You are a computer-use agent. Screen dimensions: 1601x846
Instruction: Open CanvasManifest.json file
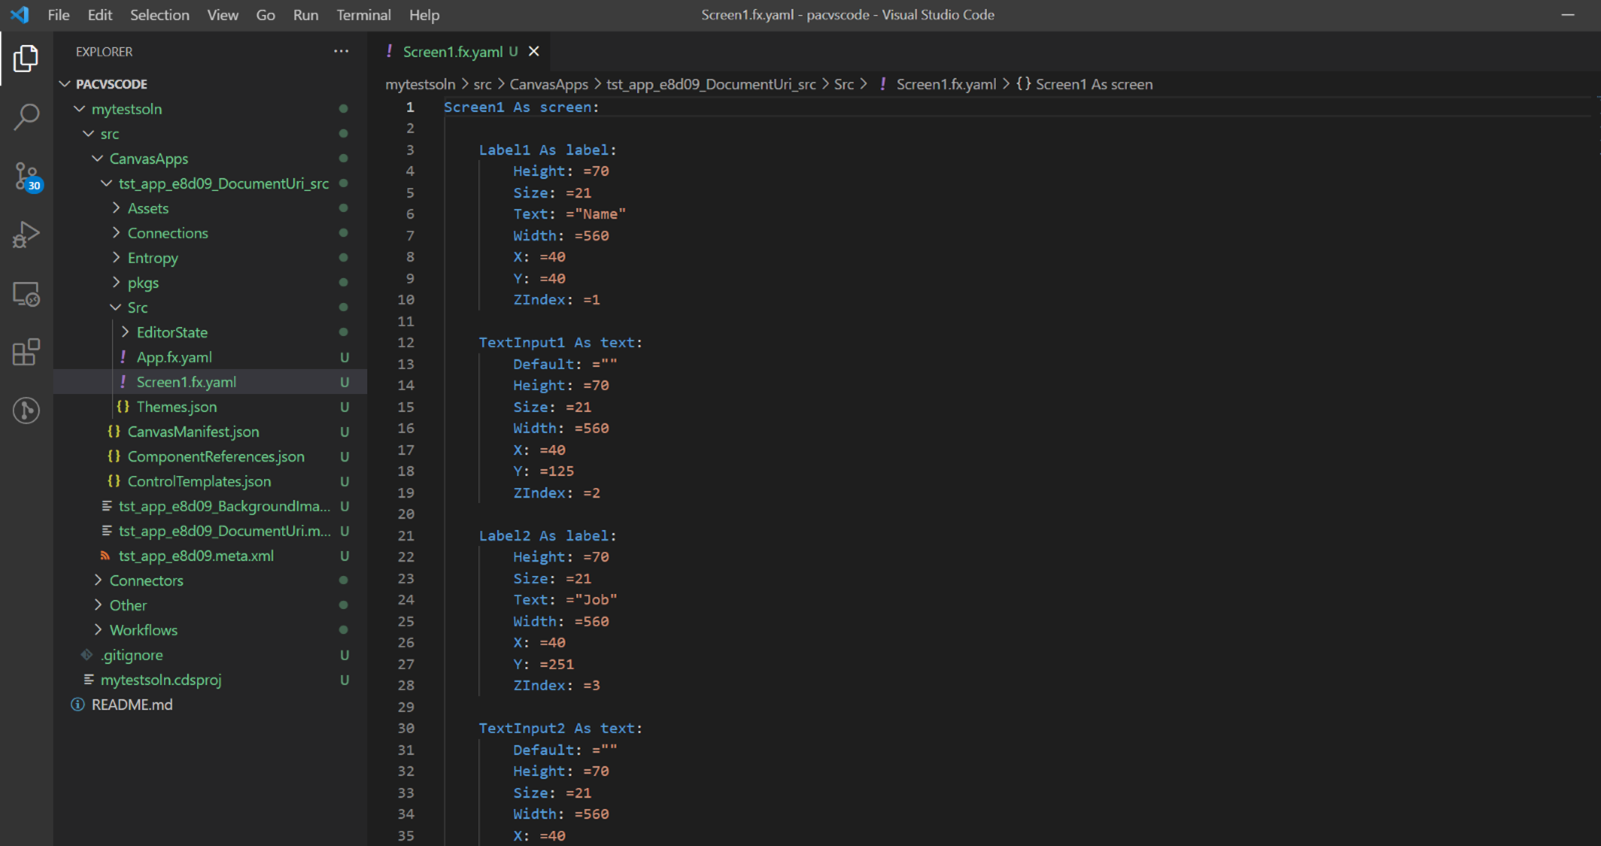point(193,431)
